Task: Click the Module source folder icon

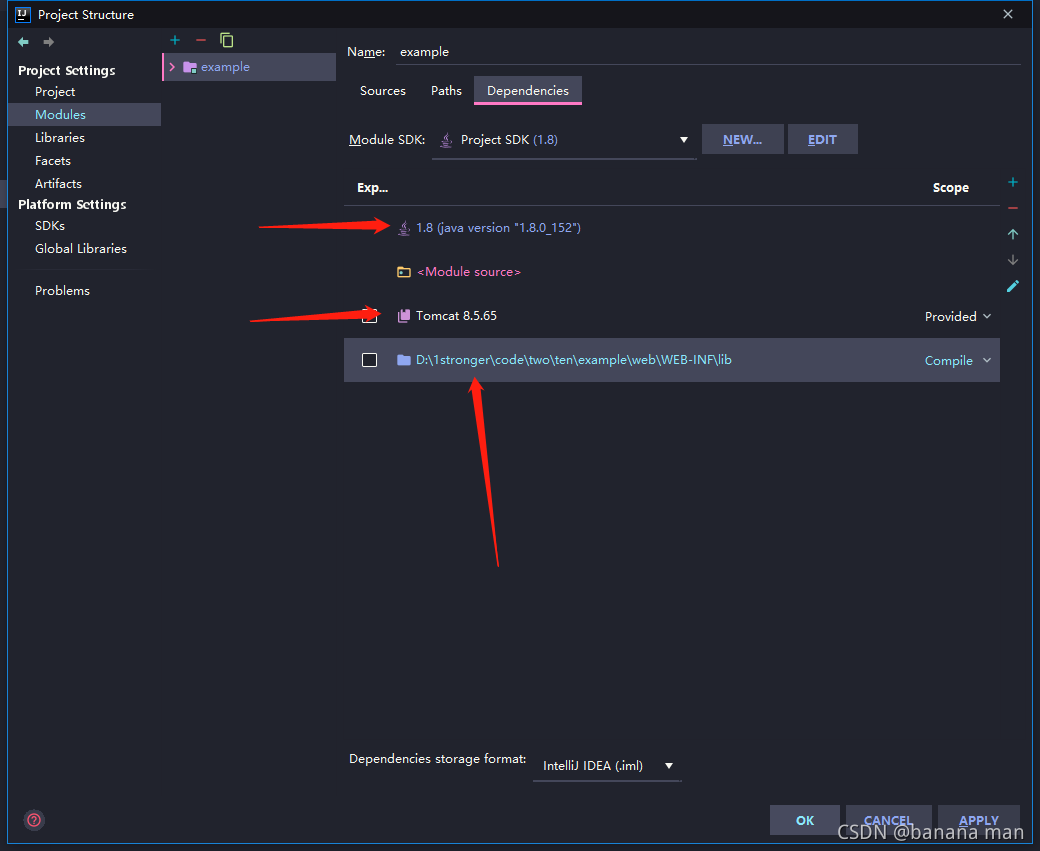Action: click(x=403, y=271)
